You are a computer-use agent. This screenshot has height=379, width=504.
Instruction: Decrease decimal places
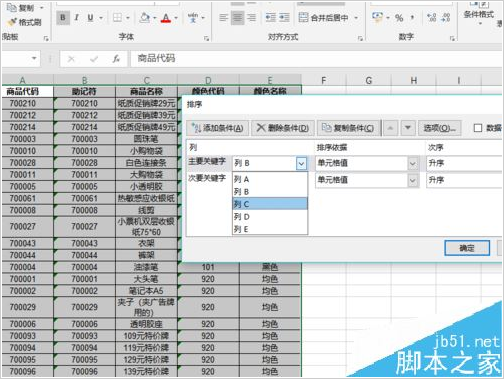pyautogui.click(x=446, y=17)
